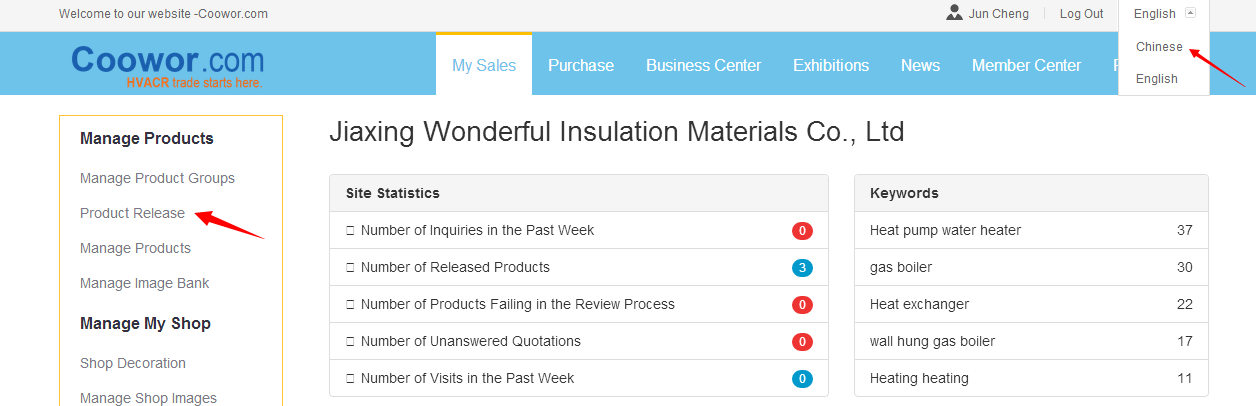Open Manage Image Bank link
The height and width of the screenshot is (406, 1256).
coord(144,283)
